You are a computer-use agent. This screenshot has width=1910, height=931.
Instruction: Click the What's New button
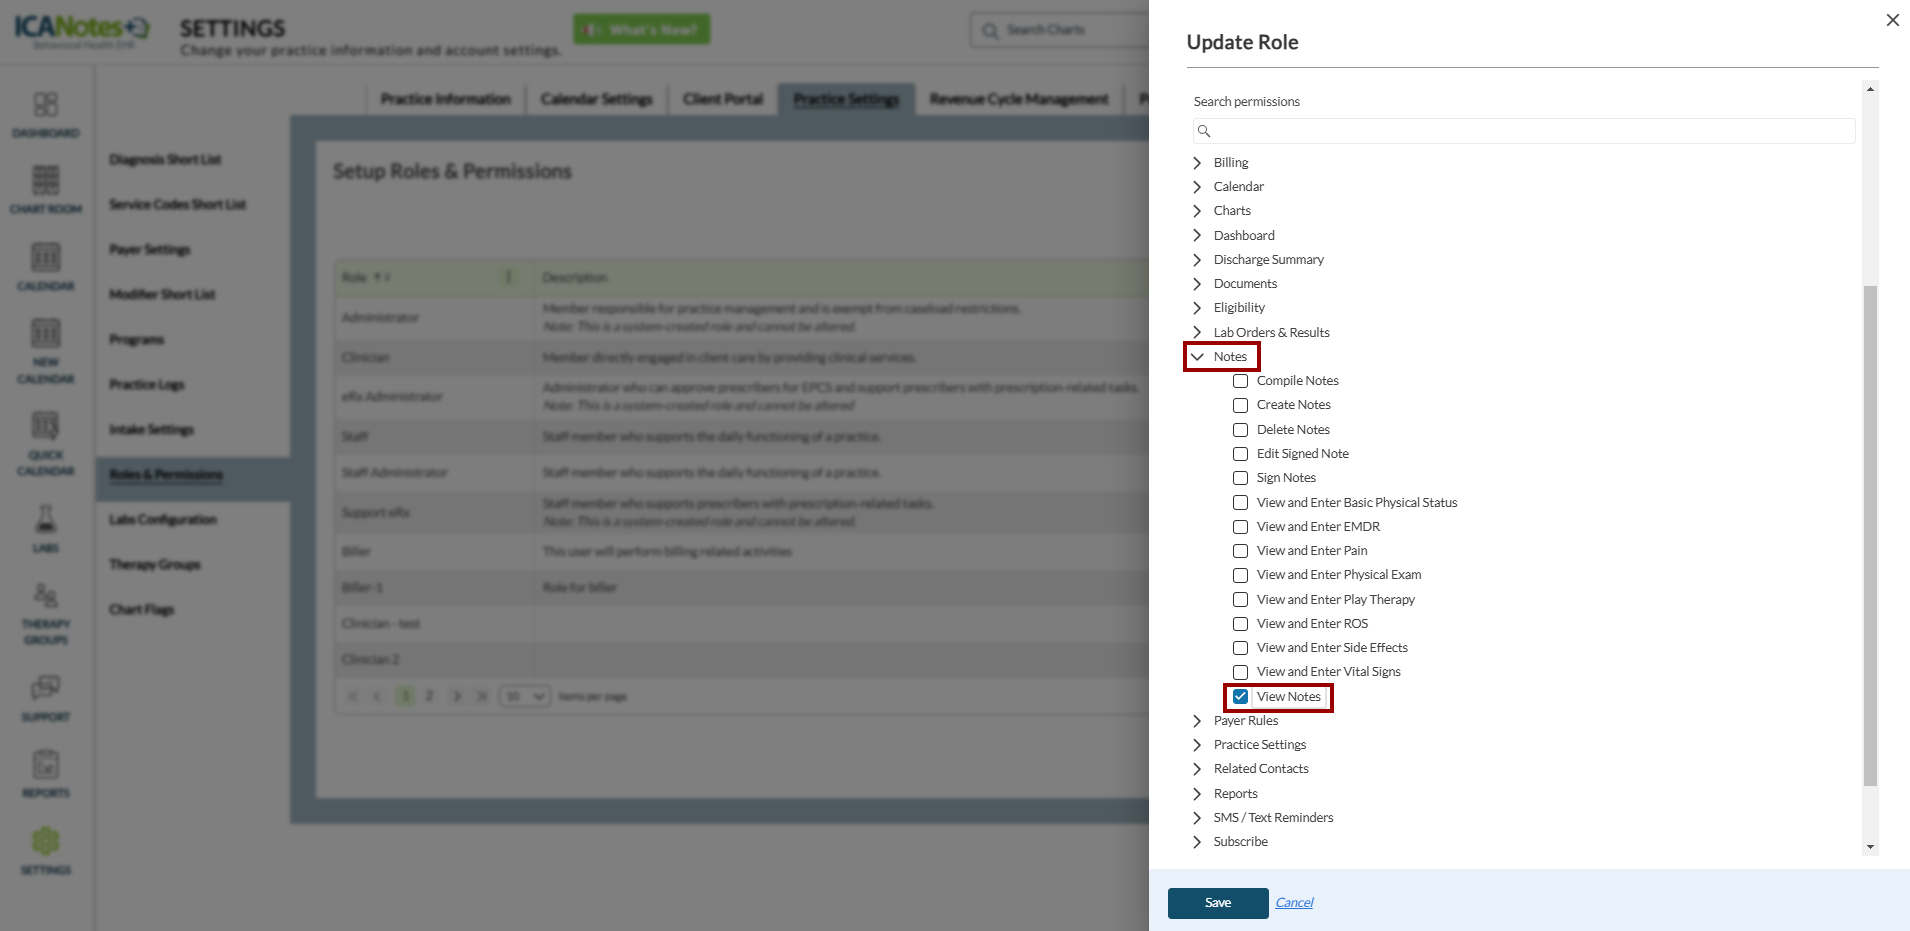(642, 30)
